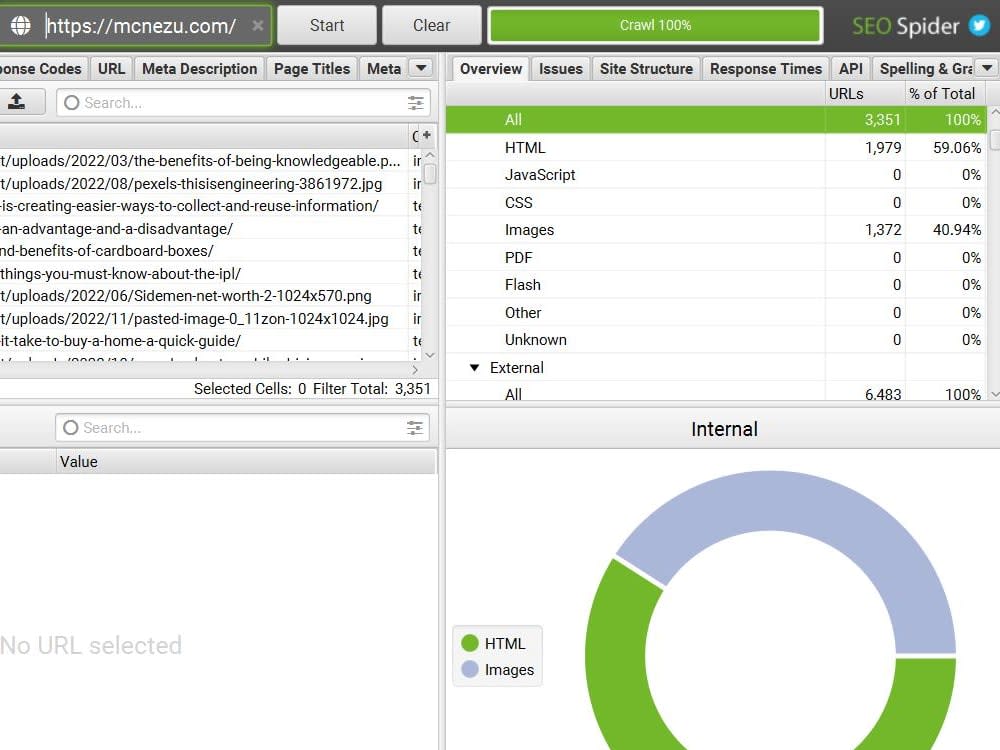Select the HTML row in overview
This screenshot has height=750, width=1000.
tap(716, 147)
